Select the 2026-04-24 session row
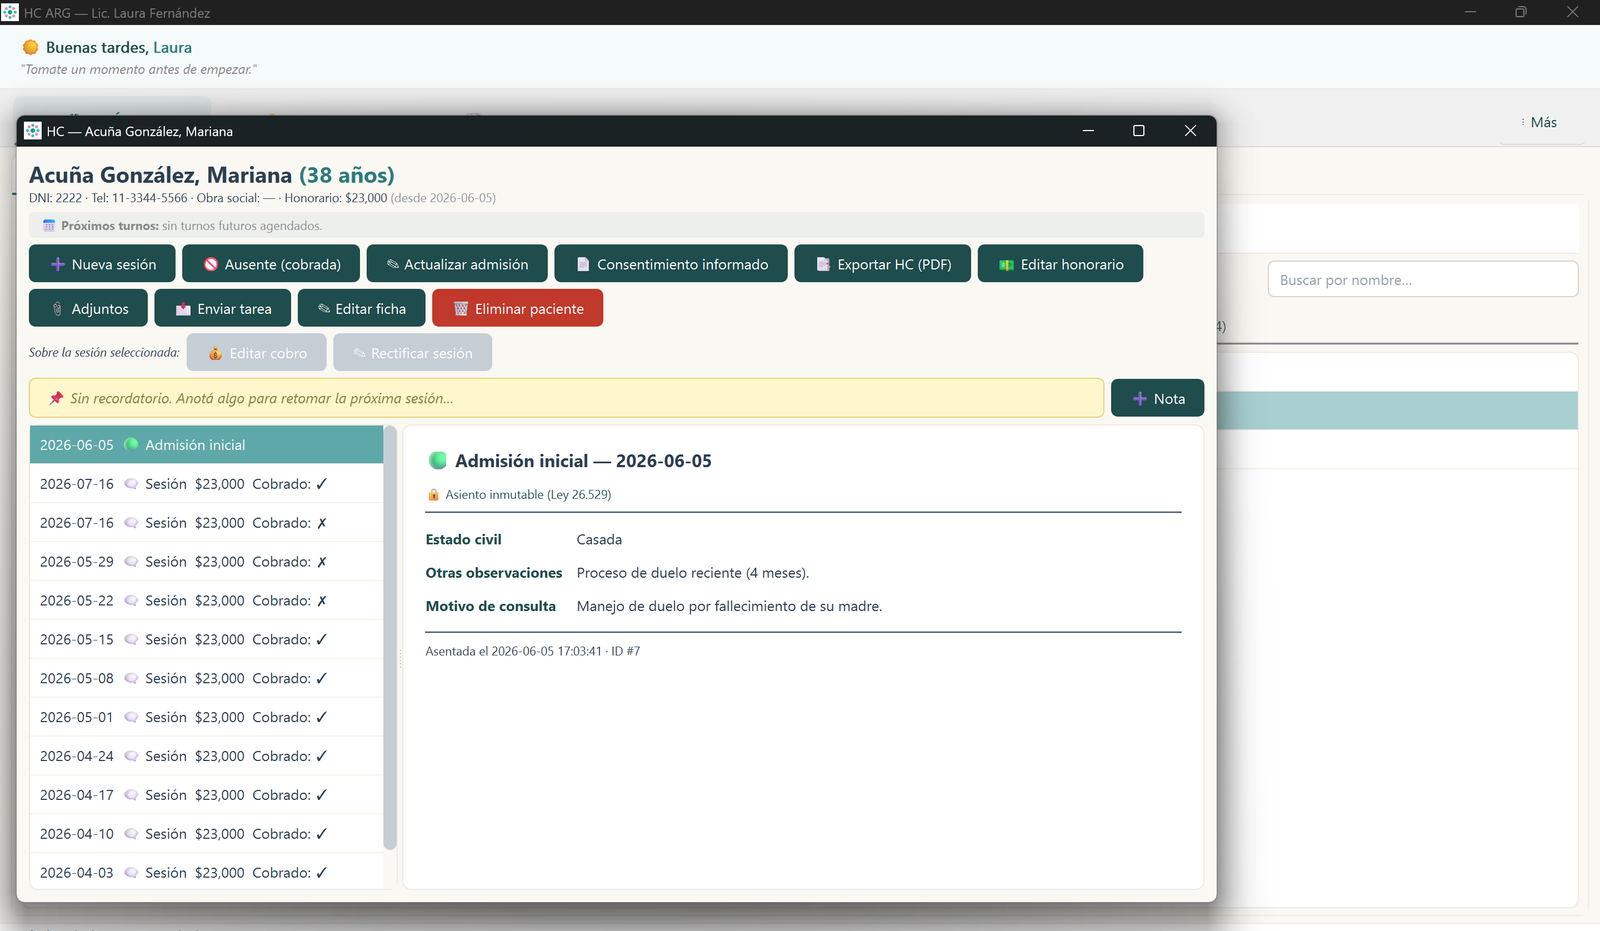 pyautogui.click(x=207, y=756)
